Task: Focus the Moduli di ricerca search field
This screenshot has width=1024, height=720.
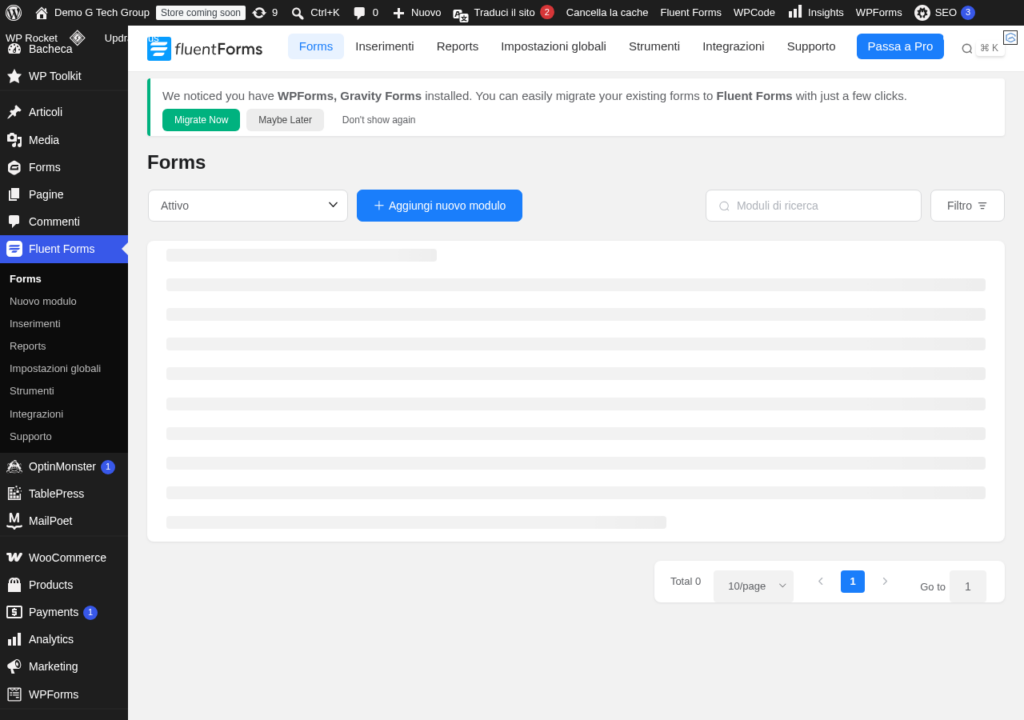Action: (813, 205)
